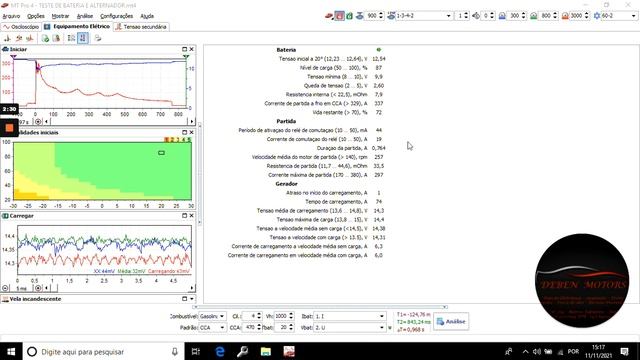This screenshot has height=360, width=640.
Task: Toggle the highlighted red record icon
Action: click(x=339, y=16)
